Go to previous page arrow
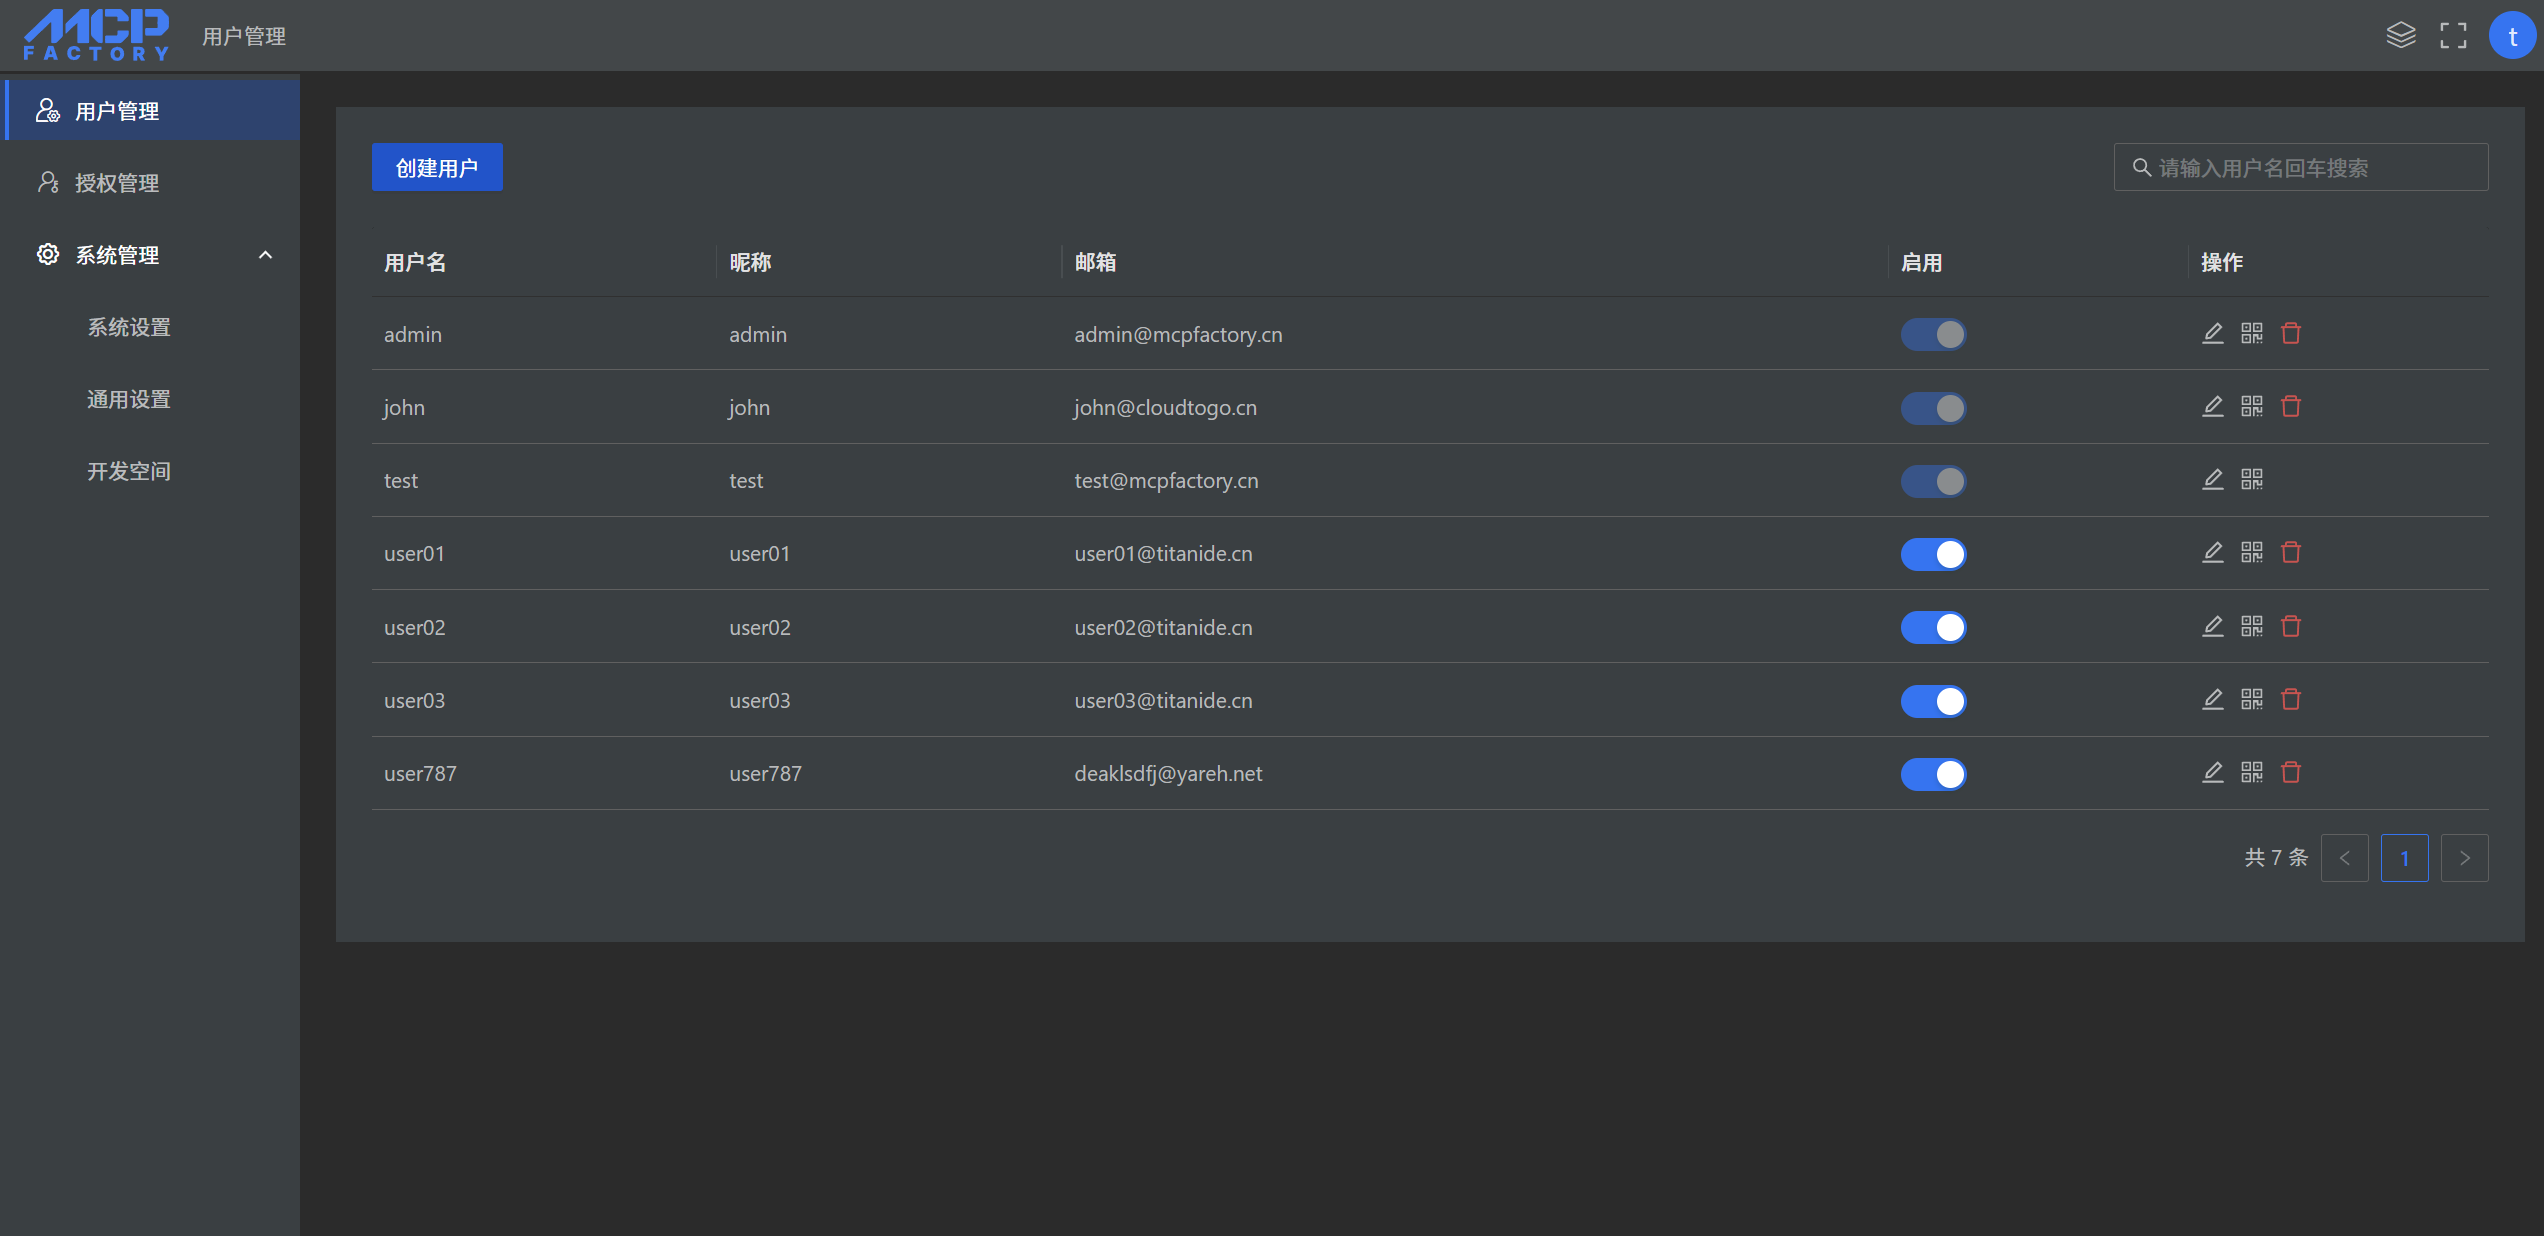This screenshot has height=1236, width=2544. [2344, 858]
